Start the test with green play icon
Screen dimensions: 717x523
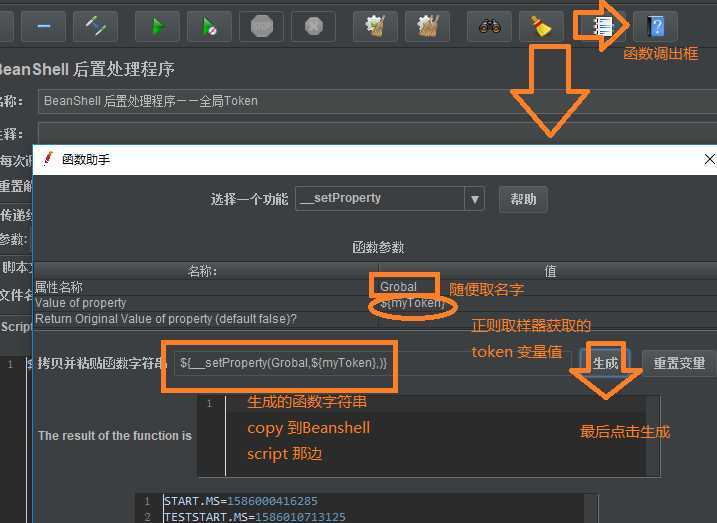pyautogui.click(x=157, y=26)
